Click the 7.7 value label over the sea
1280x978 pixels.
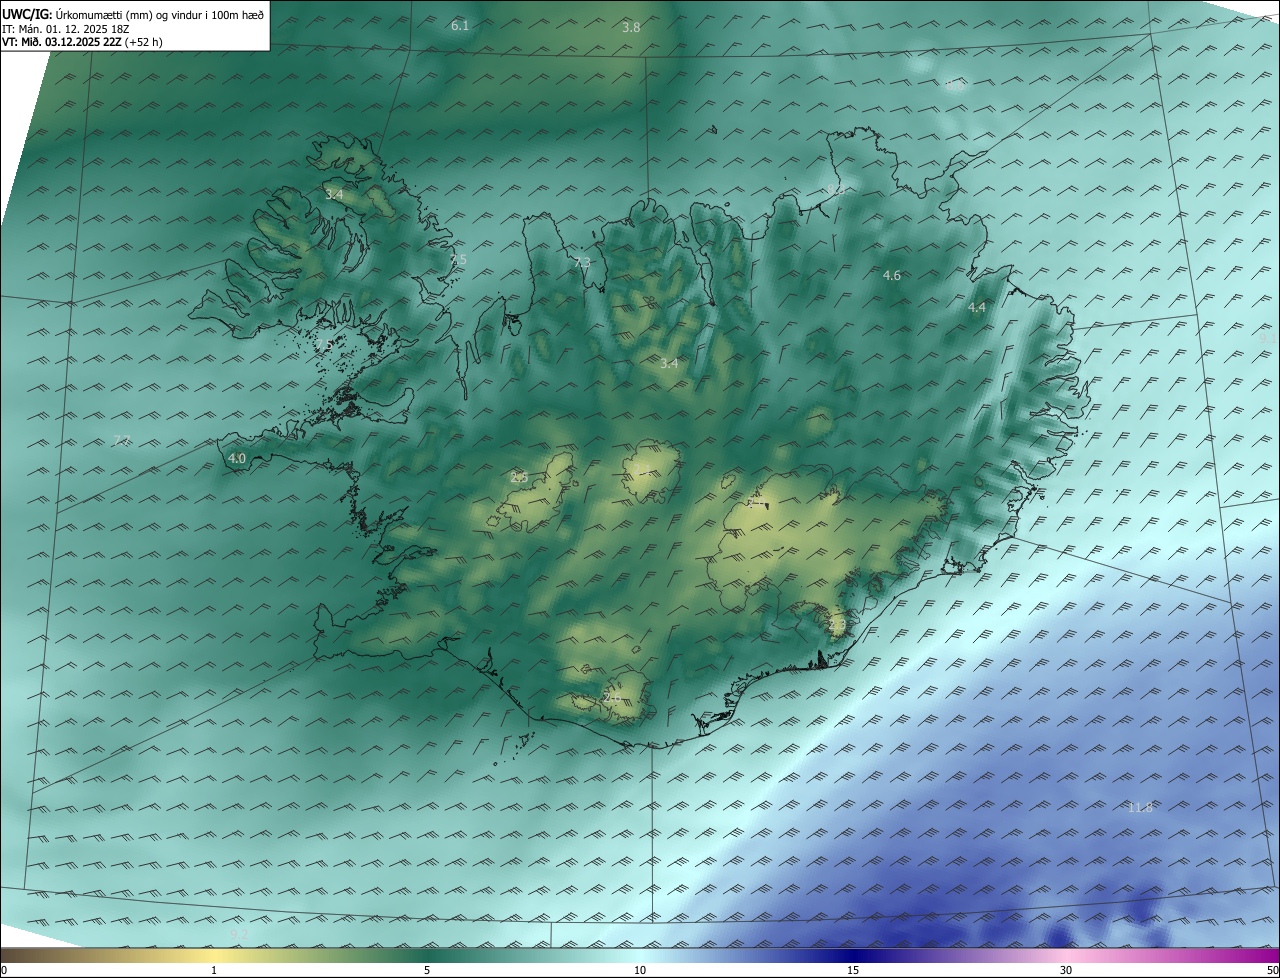[x=122, y=440]
